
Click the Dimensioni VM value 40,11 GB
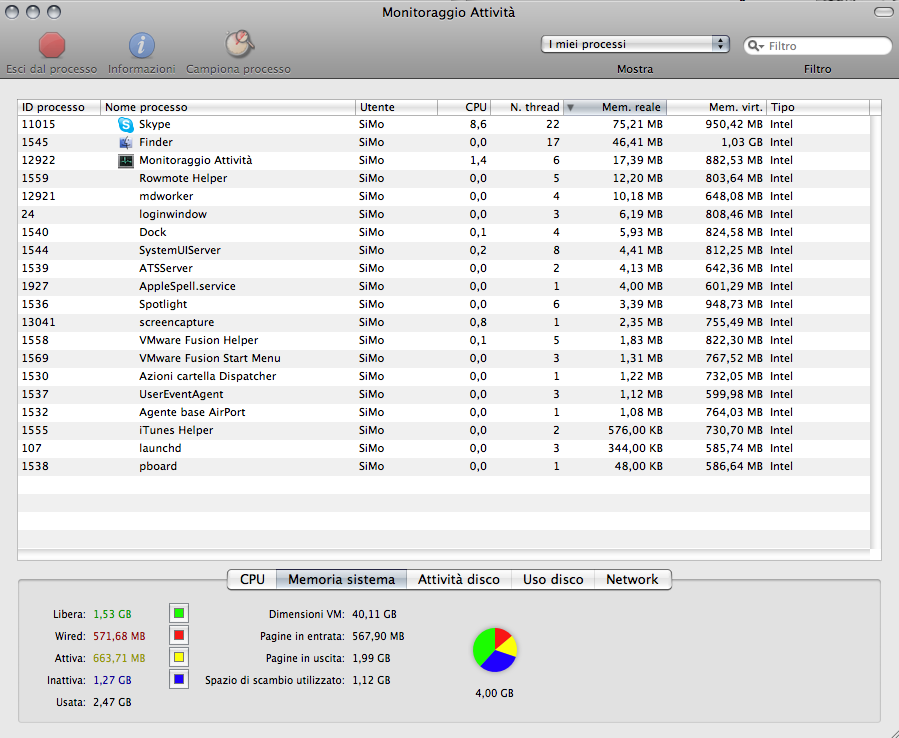pos(374,614)
